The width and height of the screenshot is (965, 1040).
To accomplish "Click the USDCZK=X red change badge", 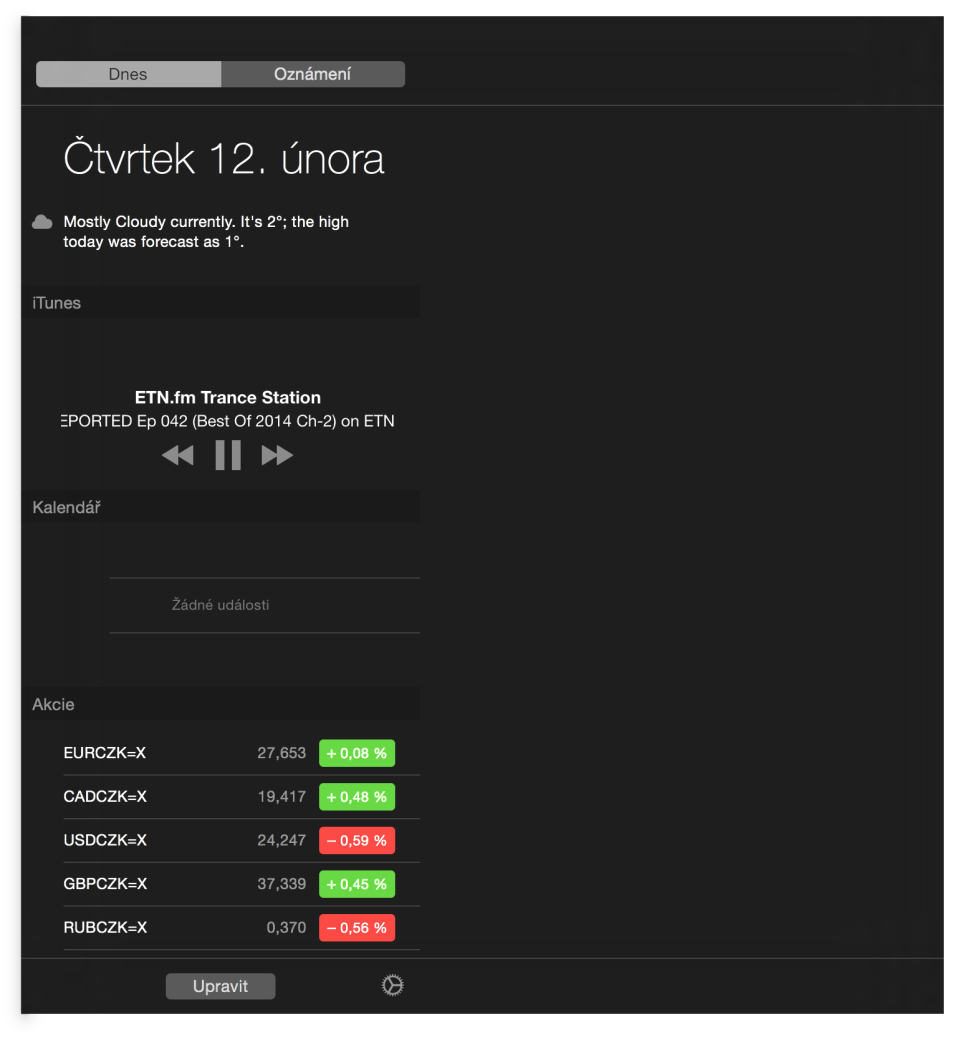I will 356,840.
